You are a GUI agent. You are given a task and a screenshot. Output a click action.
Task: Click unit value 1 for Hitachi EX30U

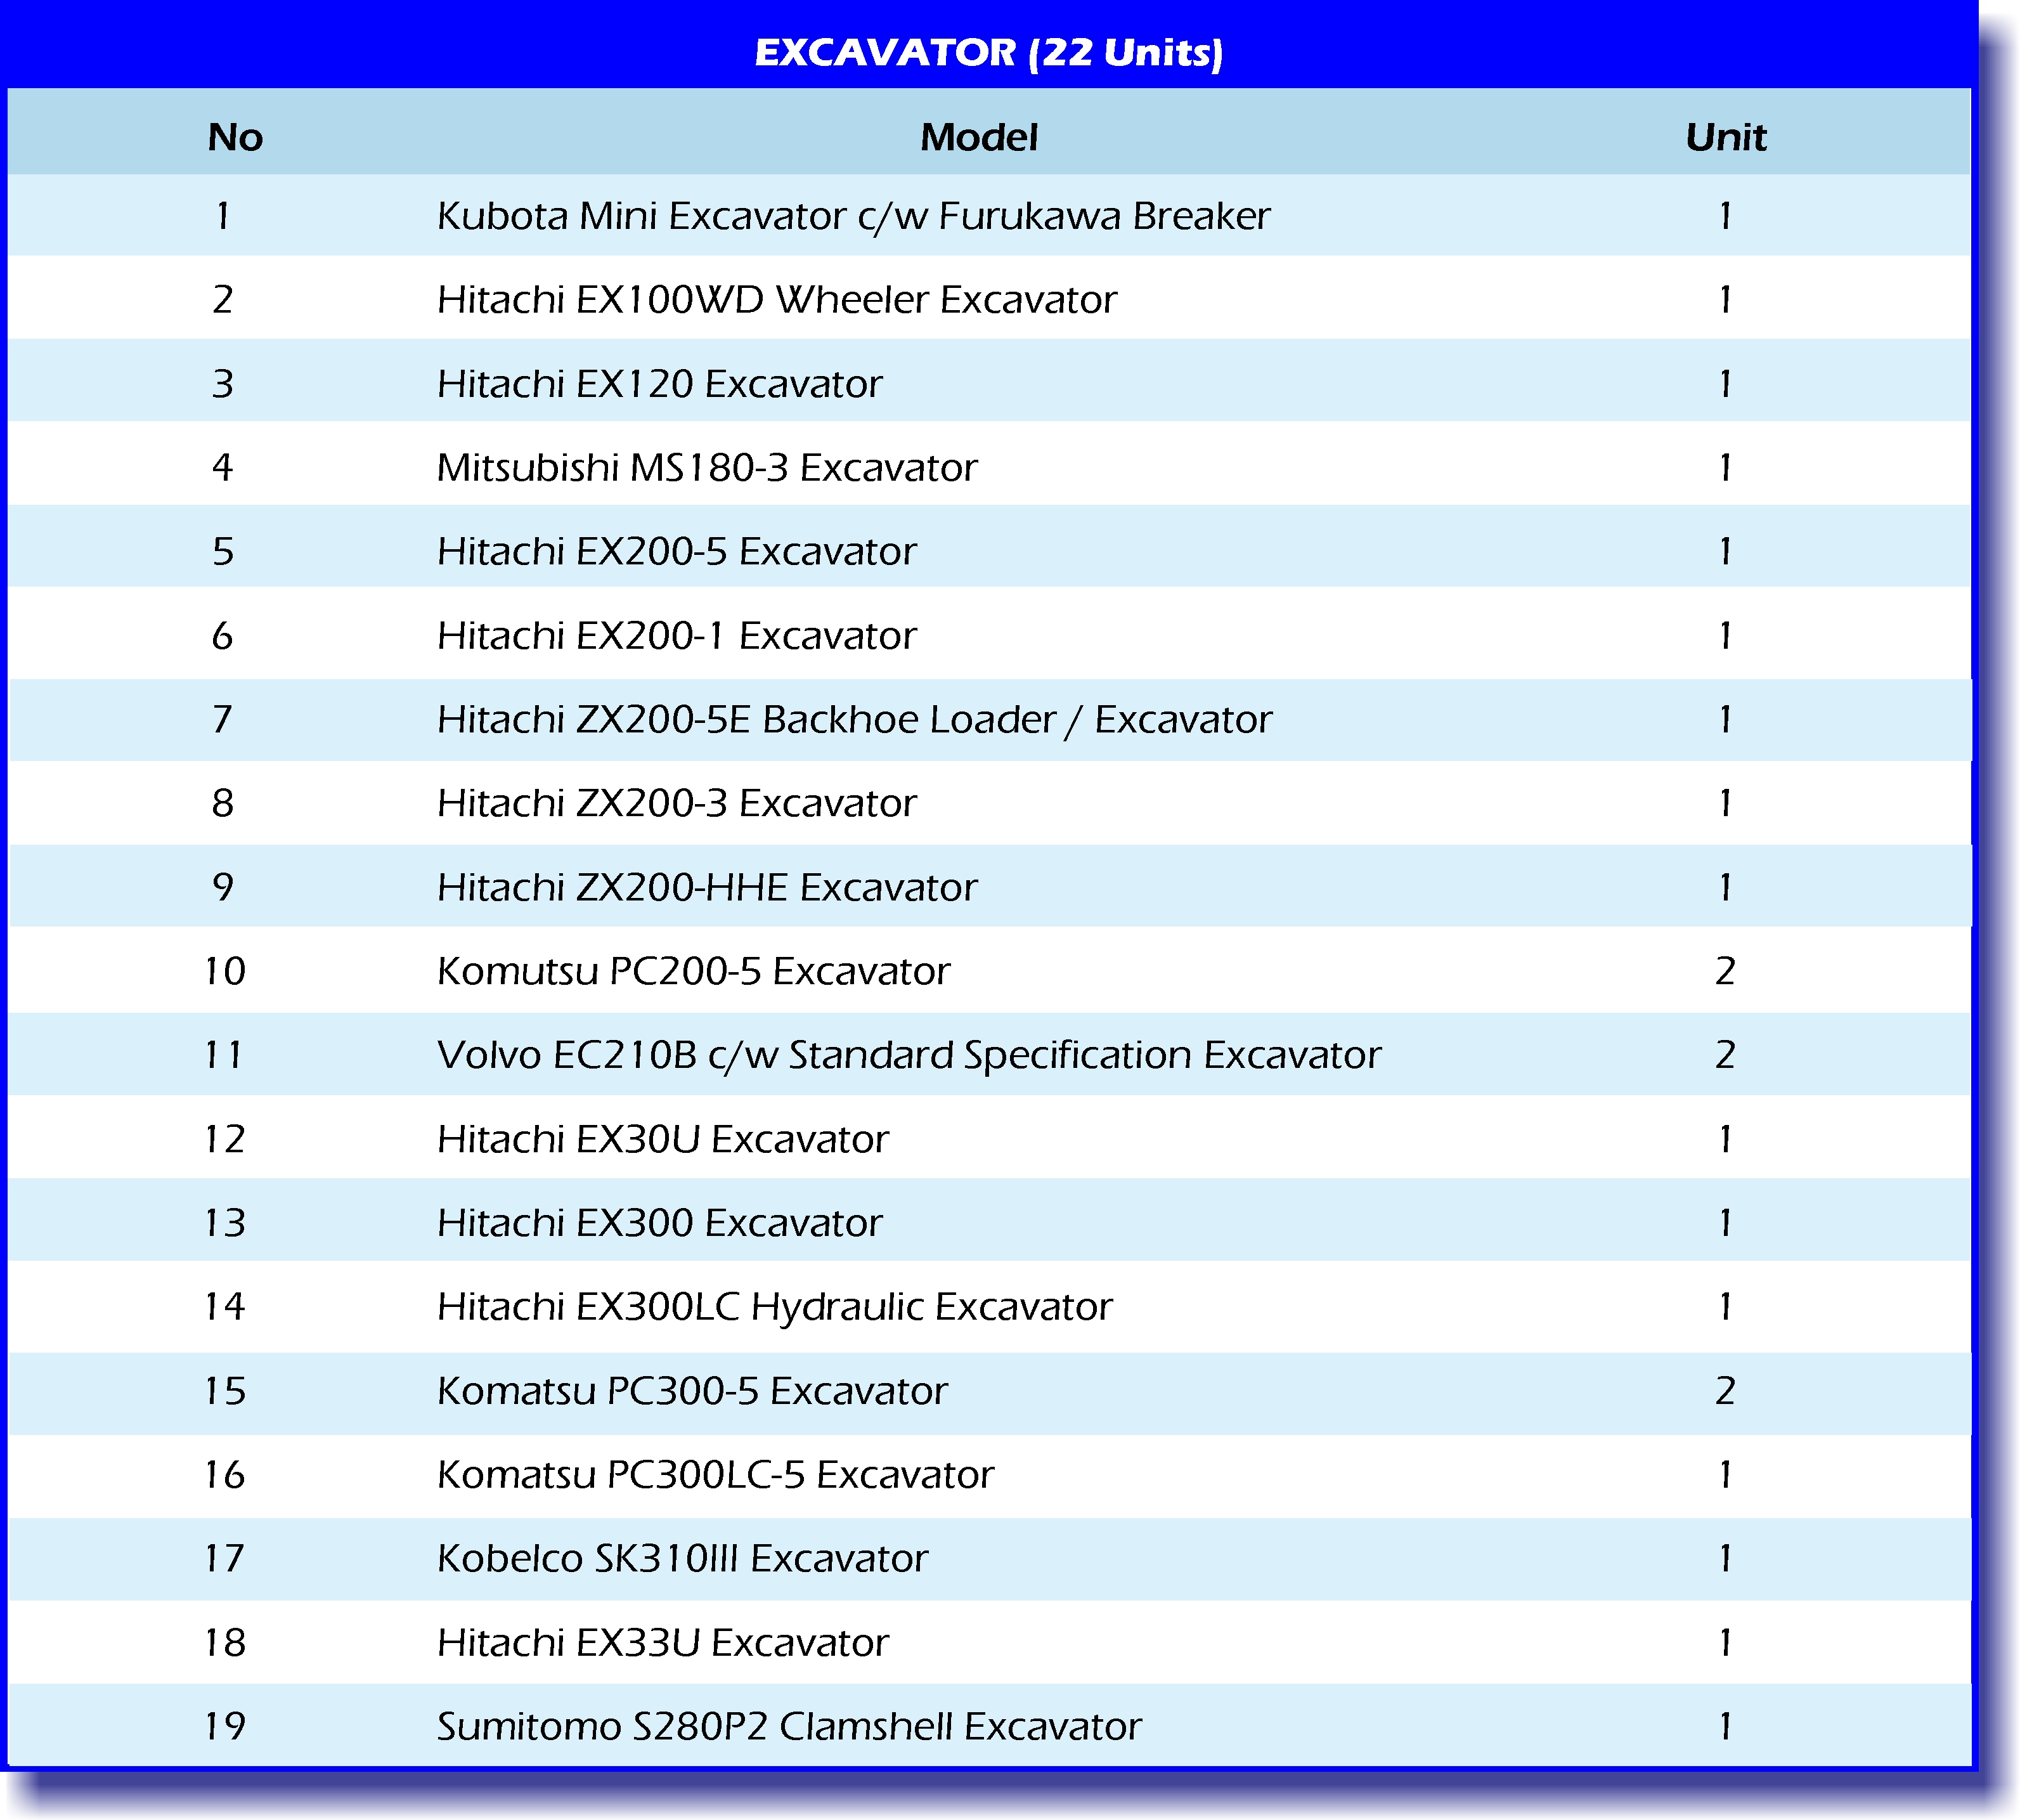(x=1726, y=1139)
